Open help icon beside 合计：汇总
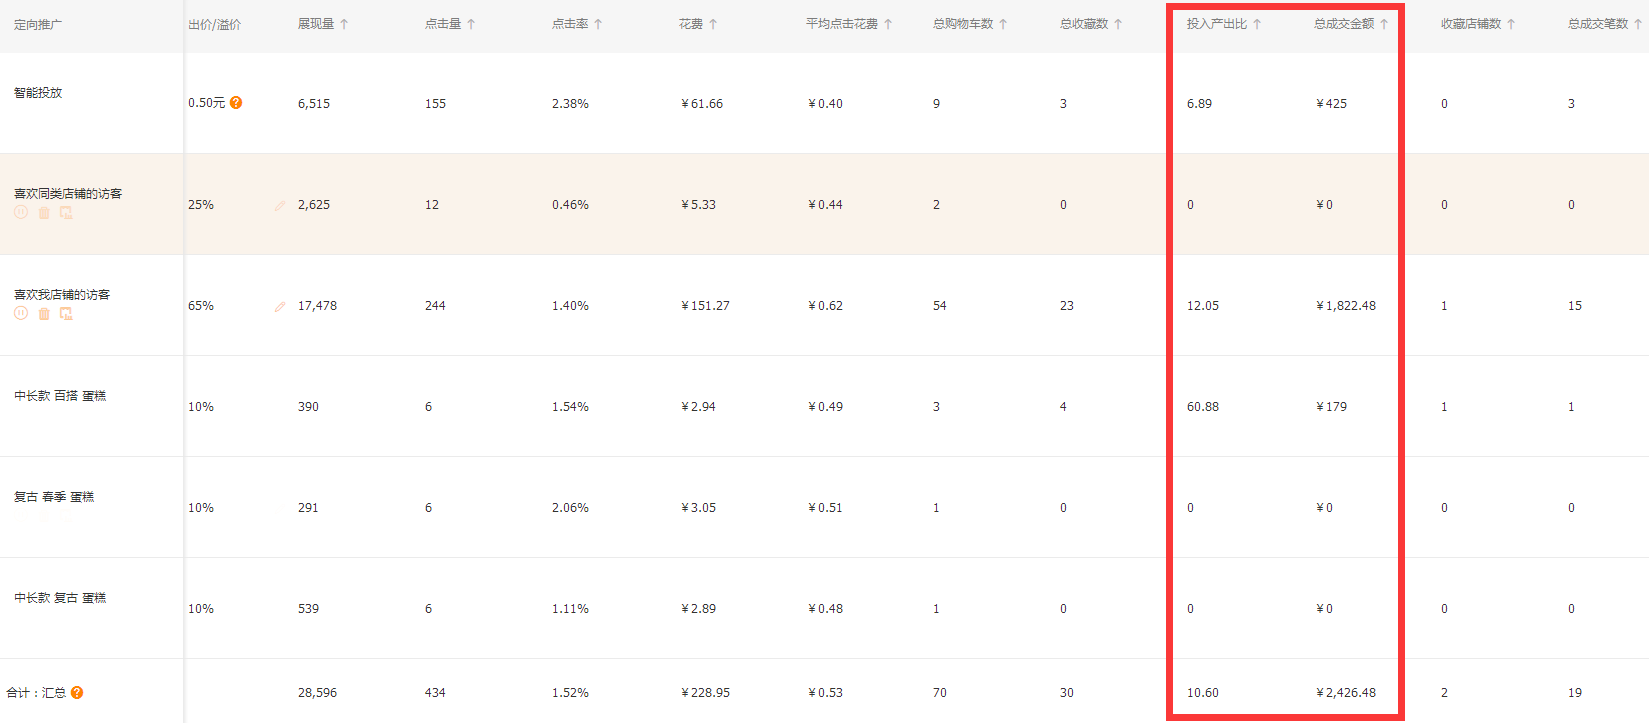Image resolution: width=1649 pixels, height=723 pixels. 77,692
